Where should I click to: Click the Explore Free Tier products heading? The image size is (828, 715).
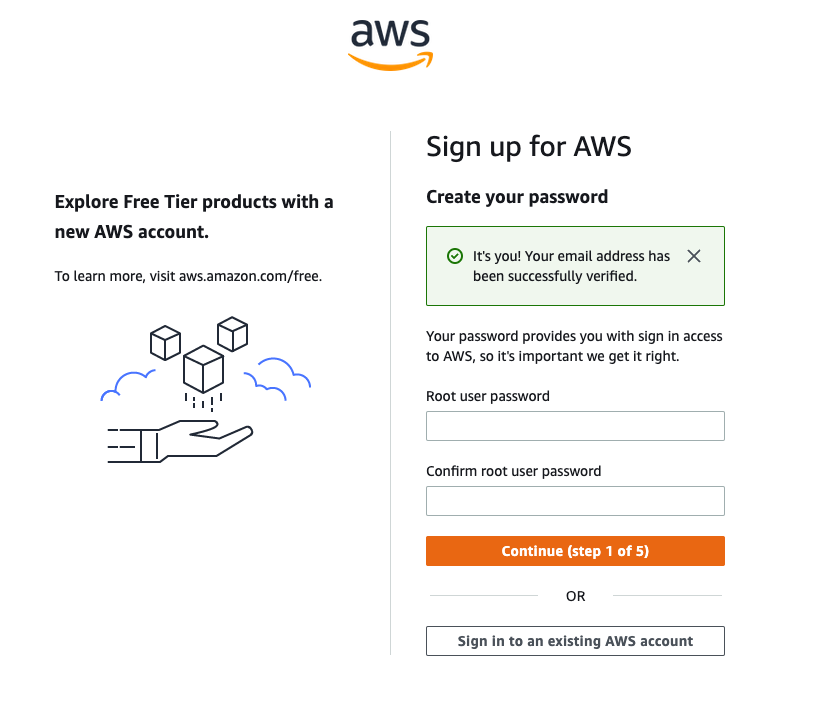pyautogui.click(x=193, y=215)
